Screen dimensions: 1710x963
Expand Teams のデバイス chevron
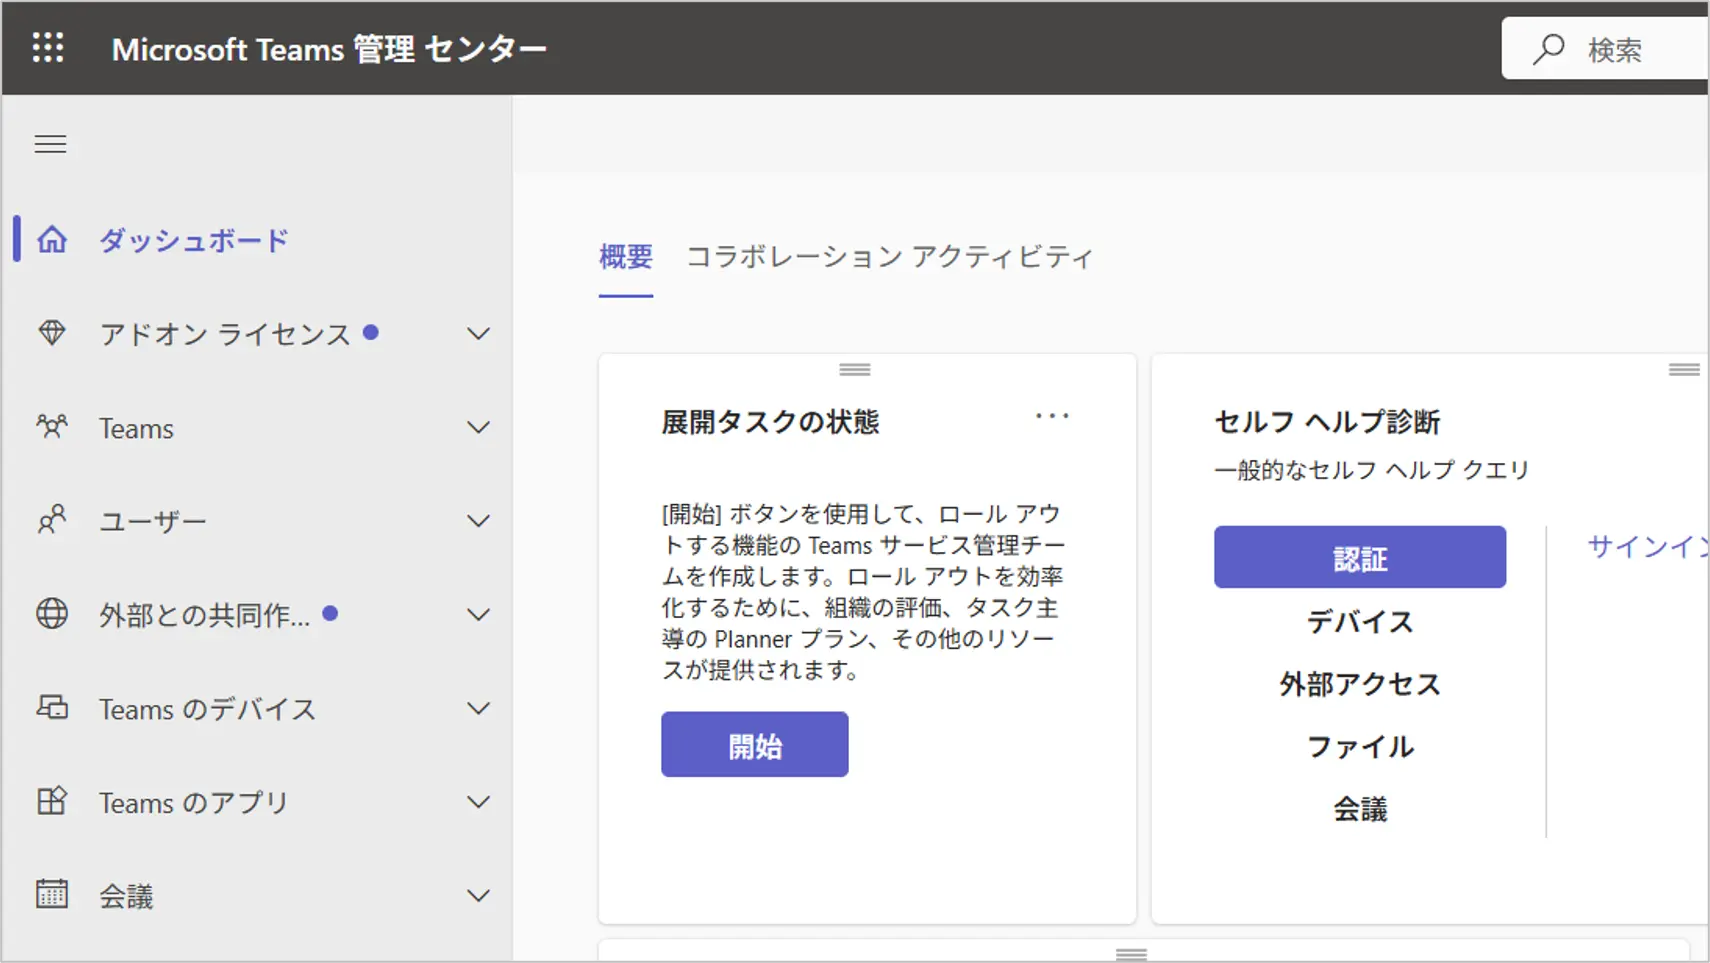pos(479,709)
